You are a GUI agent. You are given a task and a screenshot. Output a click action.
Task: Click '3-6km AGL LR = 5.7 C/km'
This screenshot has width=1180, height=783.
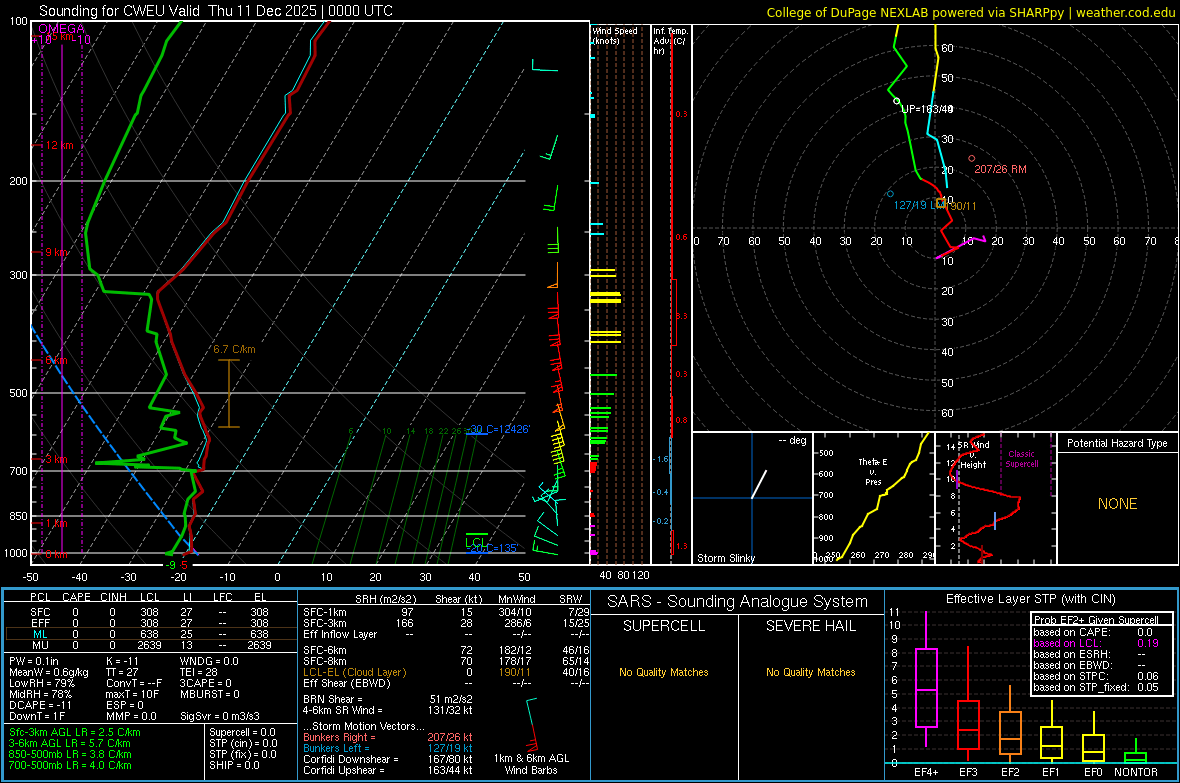70,743
